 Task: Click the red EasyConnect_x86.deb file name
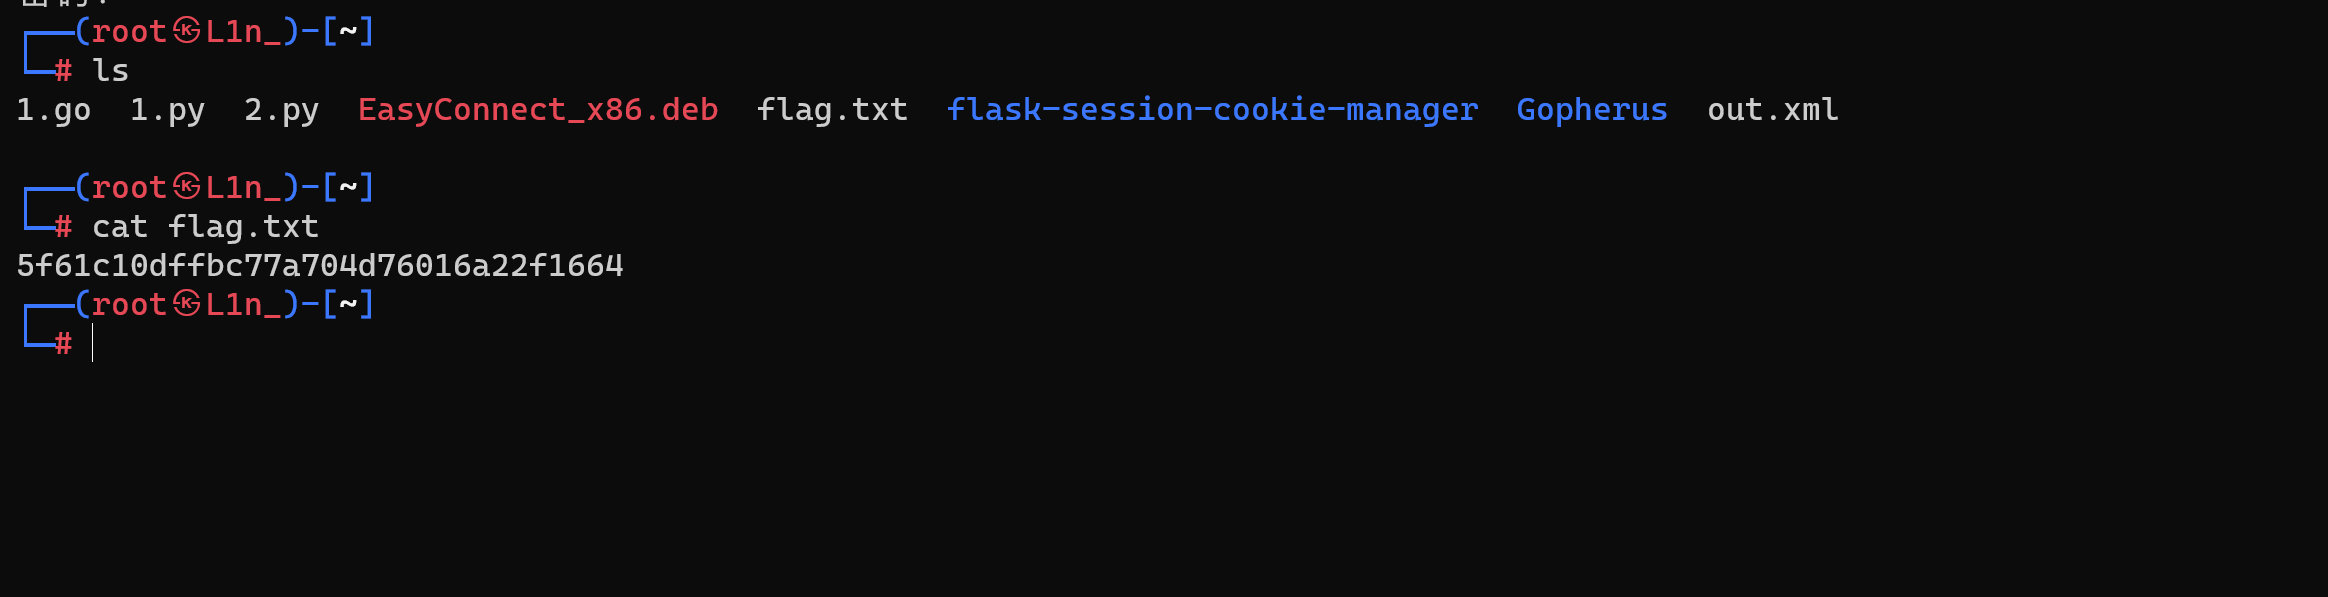[538, 109]
